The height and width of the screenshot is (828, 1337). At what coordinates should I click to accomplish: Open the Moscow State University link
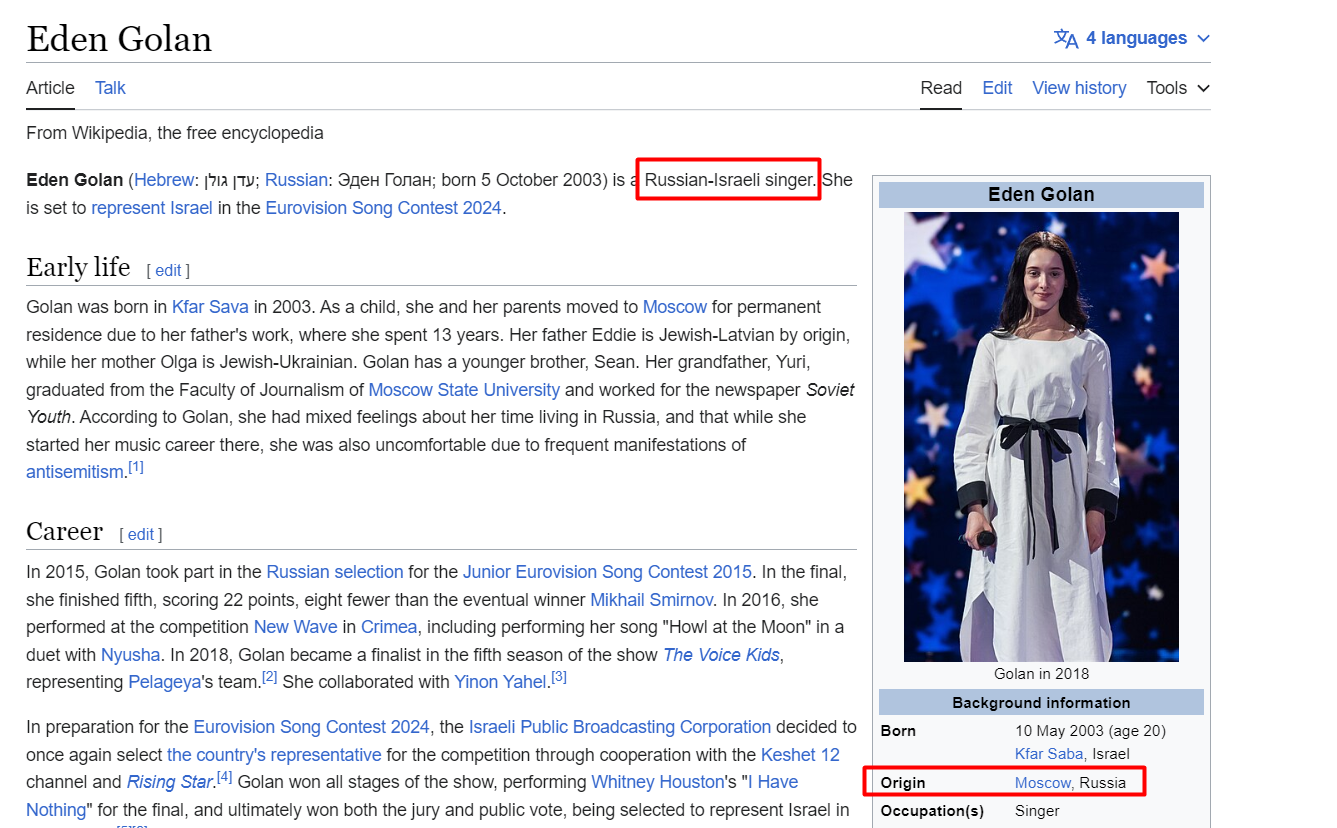coord(464,390)
